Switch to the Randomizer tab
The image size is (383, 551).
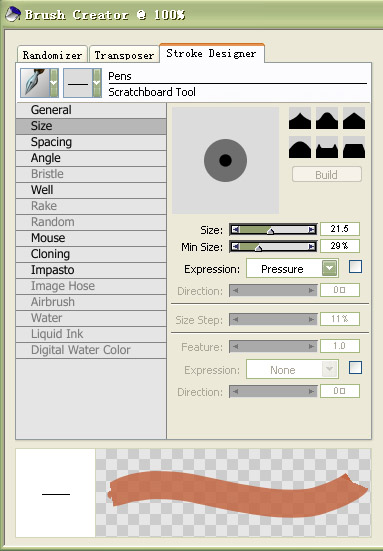pos(52,55)
